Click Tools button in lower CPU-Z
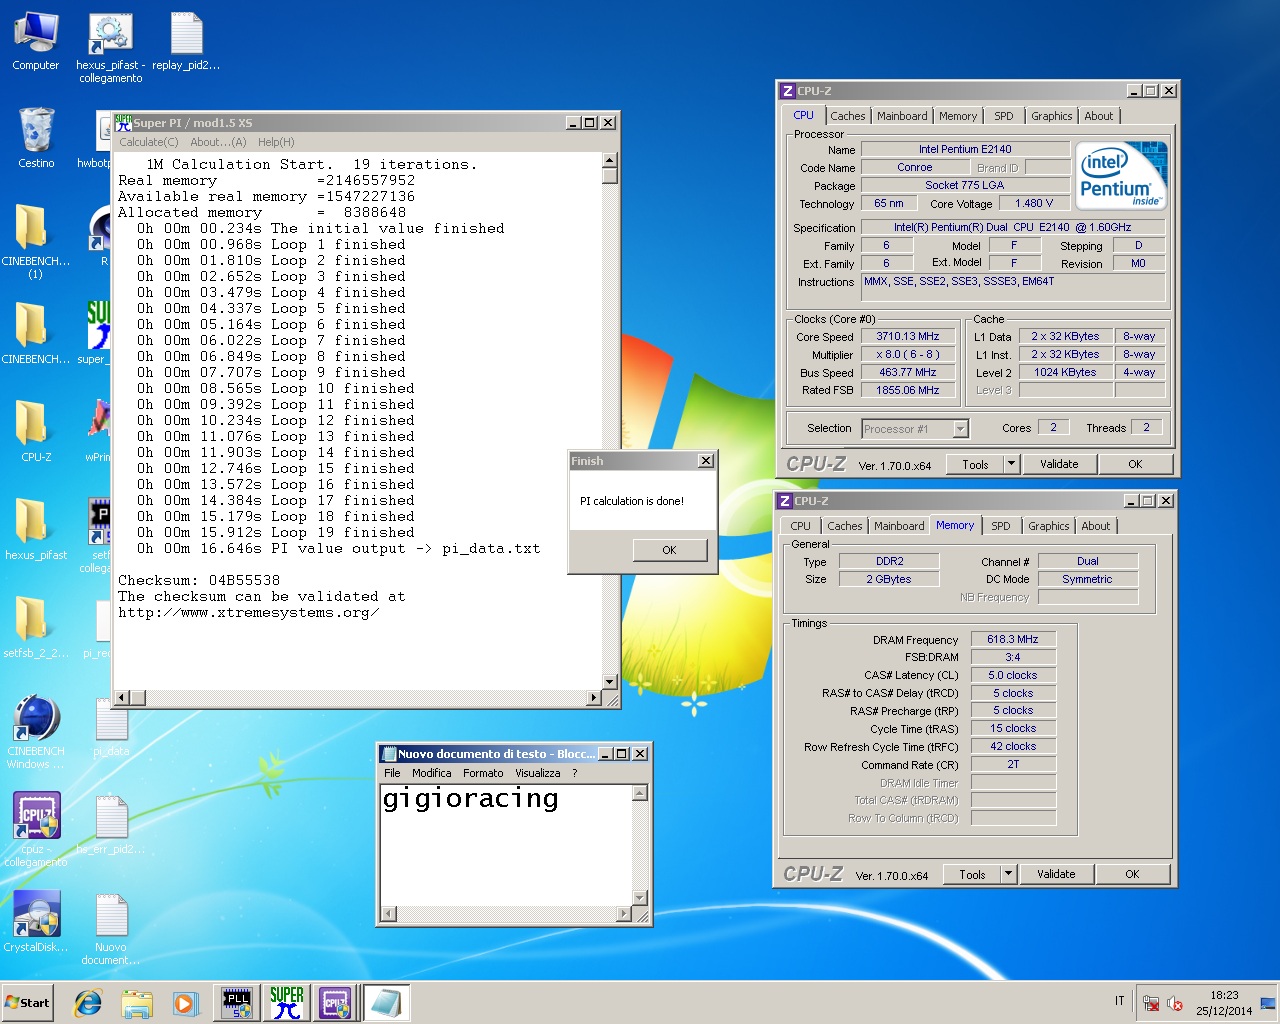This screenshot has height=1024, width=1280. coord(972,874)
